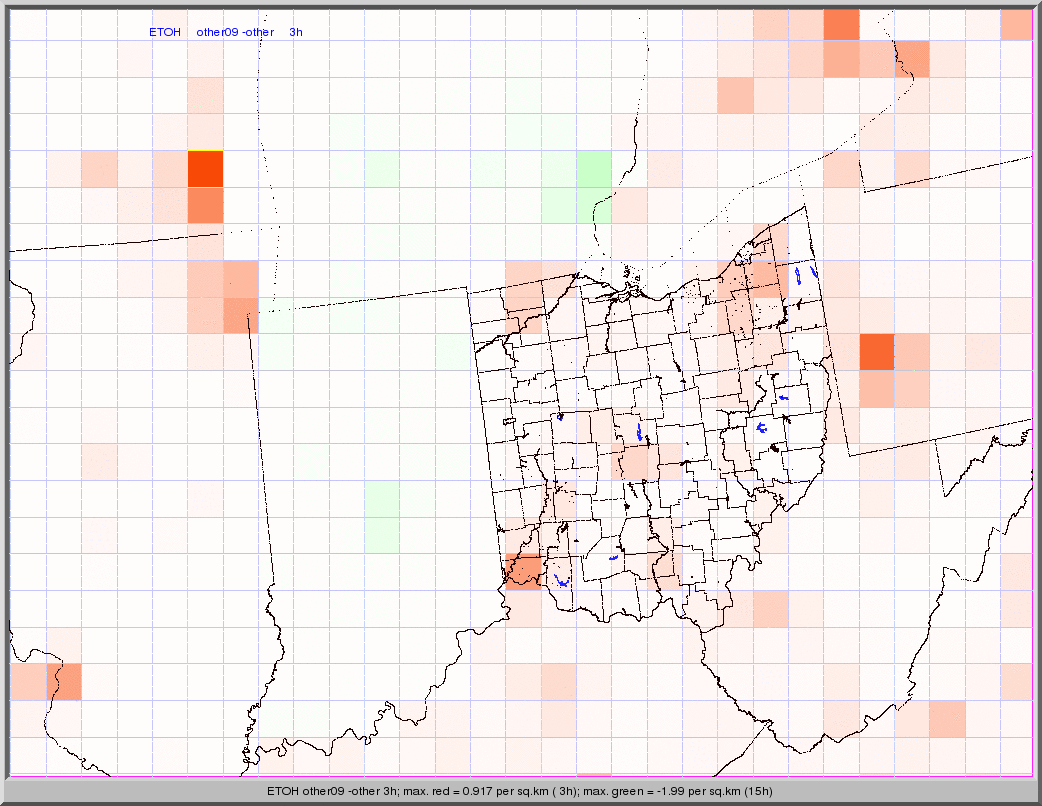This screenshot has height=806, width=1042.
Task: Click the orange cell near the bottom-left corner
Action: coord(64,681)
